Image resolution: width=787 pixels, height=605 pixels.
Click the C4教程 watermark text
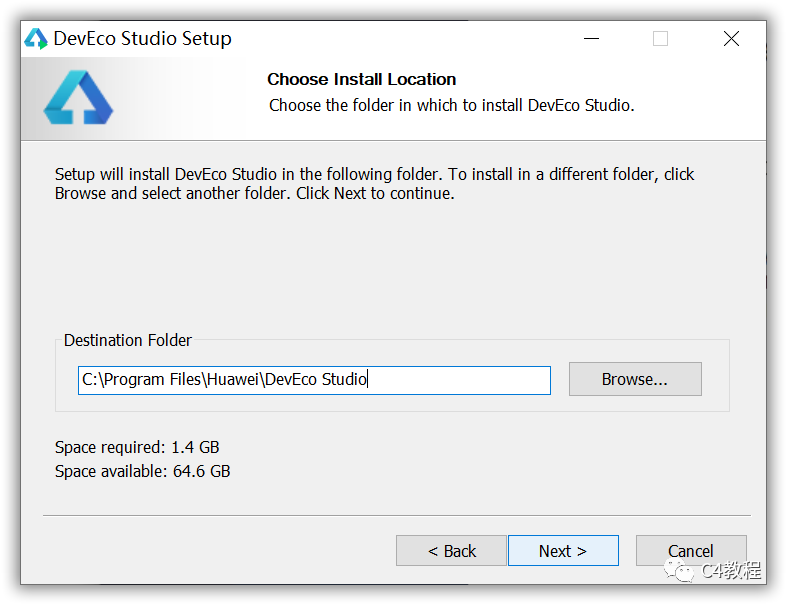[731, 570]
